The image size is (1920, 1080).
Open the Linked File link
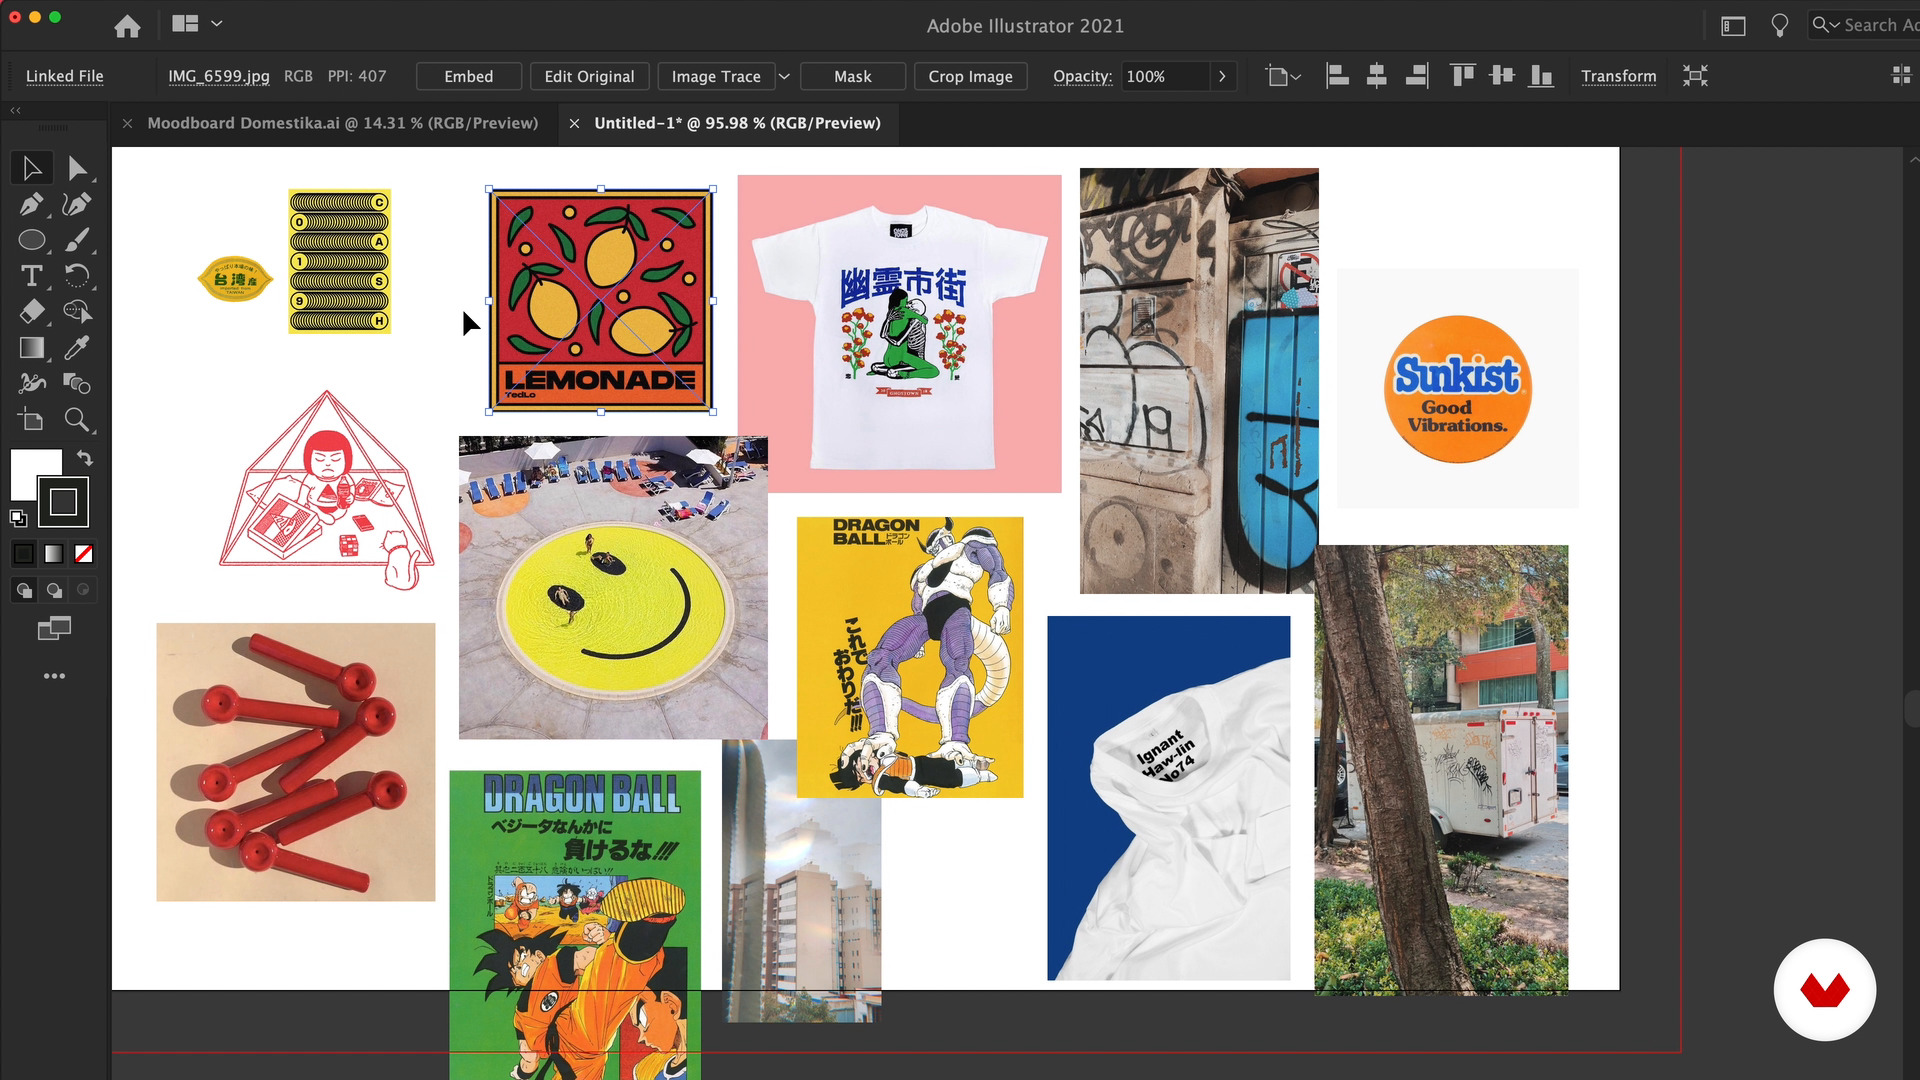pos(64,76)
